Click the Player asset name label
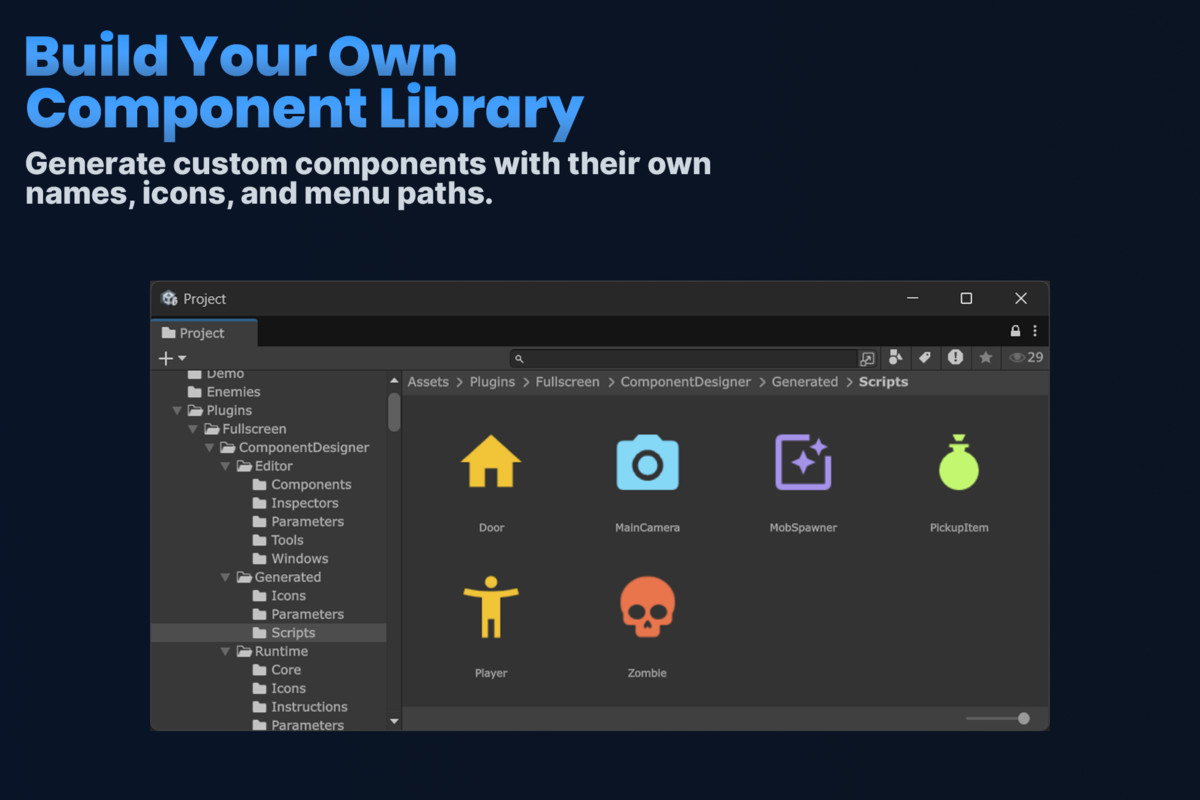 [491, 673]
